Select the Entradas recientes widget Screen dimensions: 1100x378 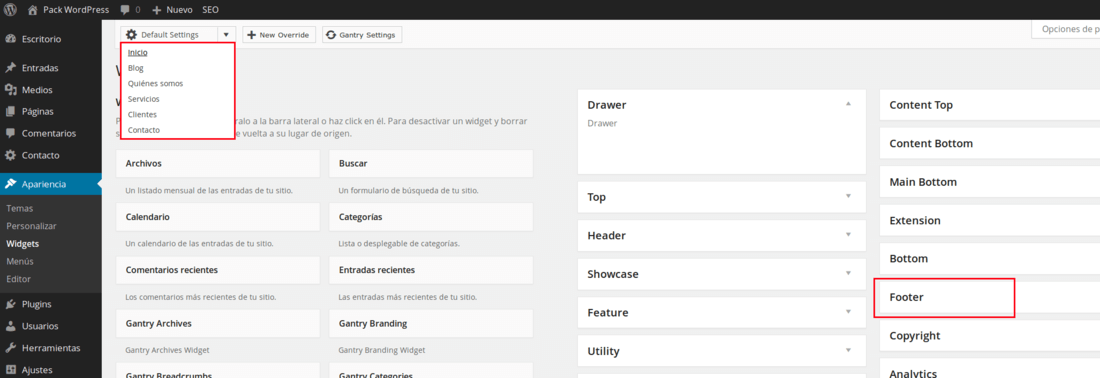click(x=431, y=270)
